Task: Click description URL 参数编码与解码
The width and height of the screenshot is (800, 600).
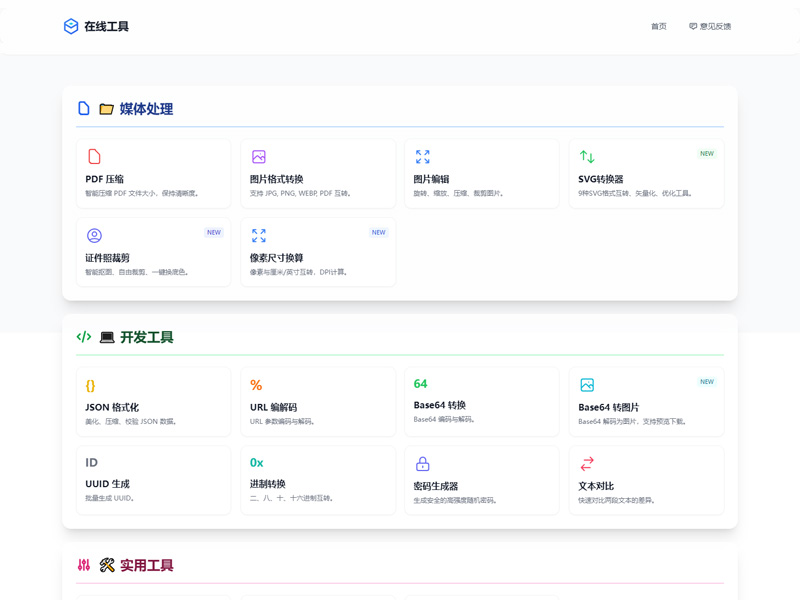Action: 282,421
